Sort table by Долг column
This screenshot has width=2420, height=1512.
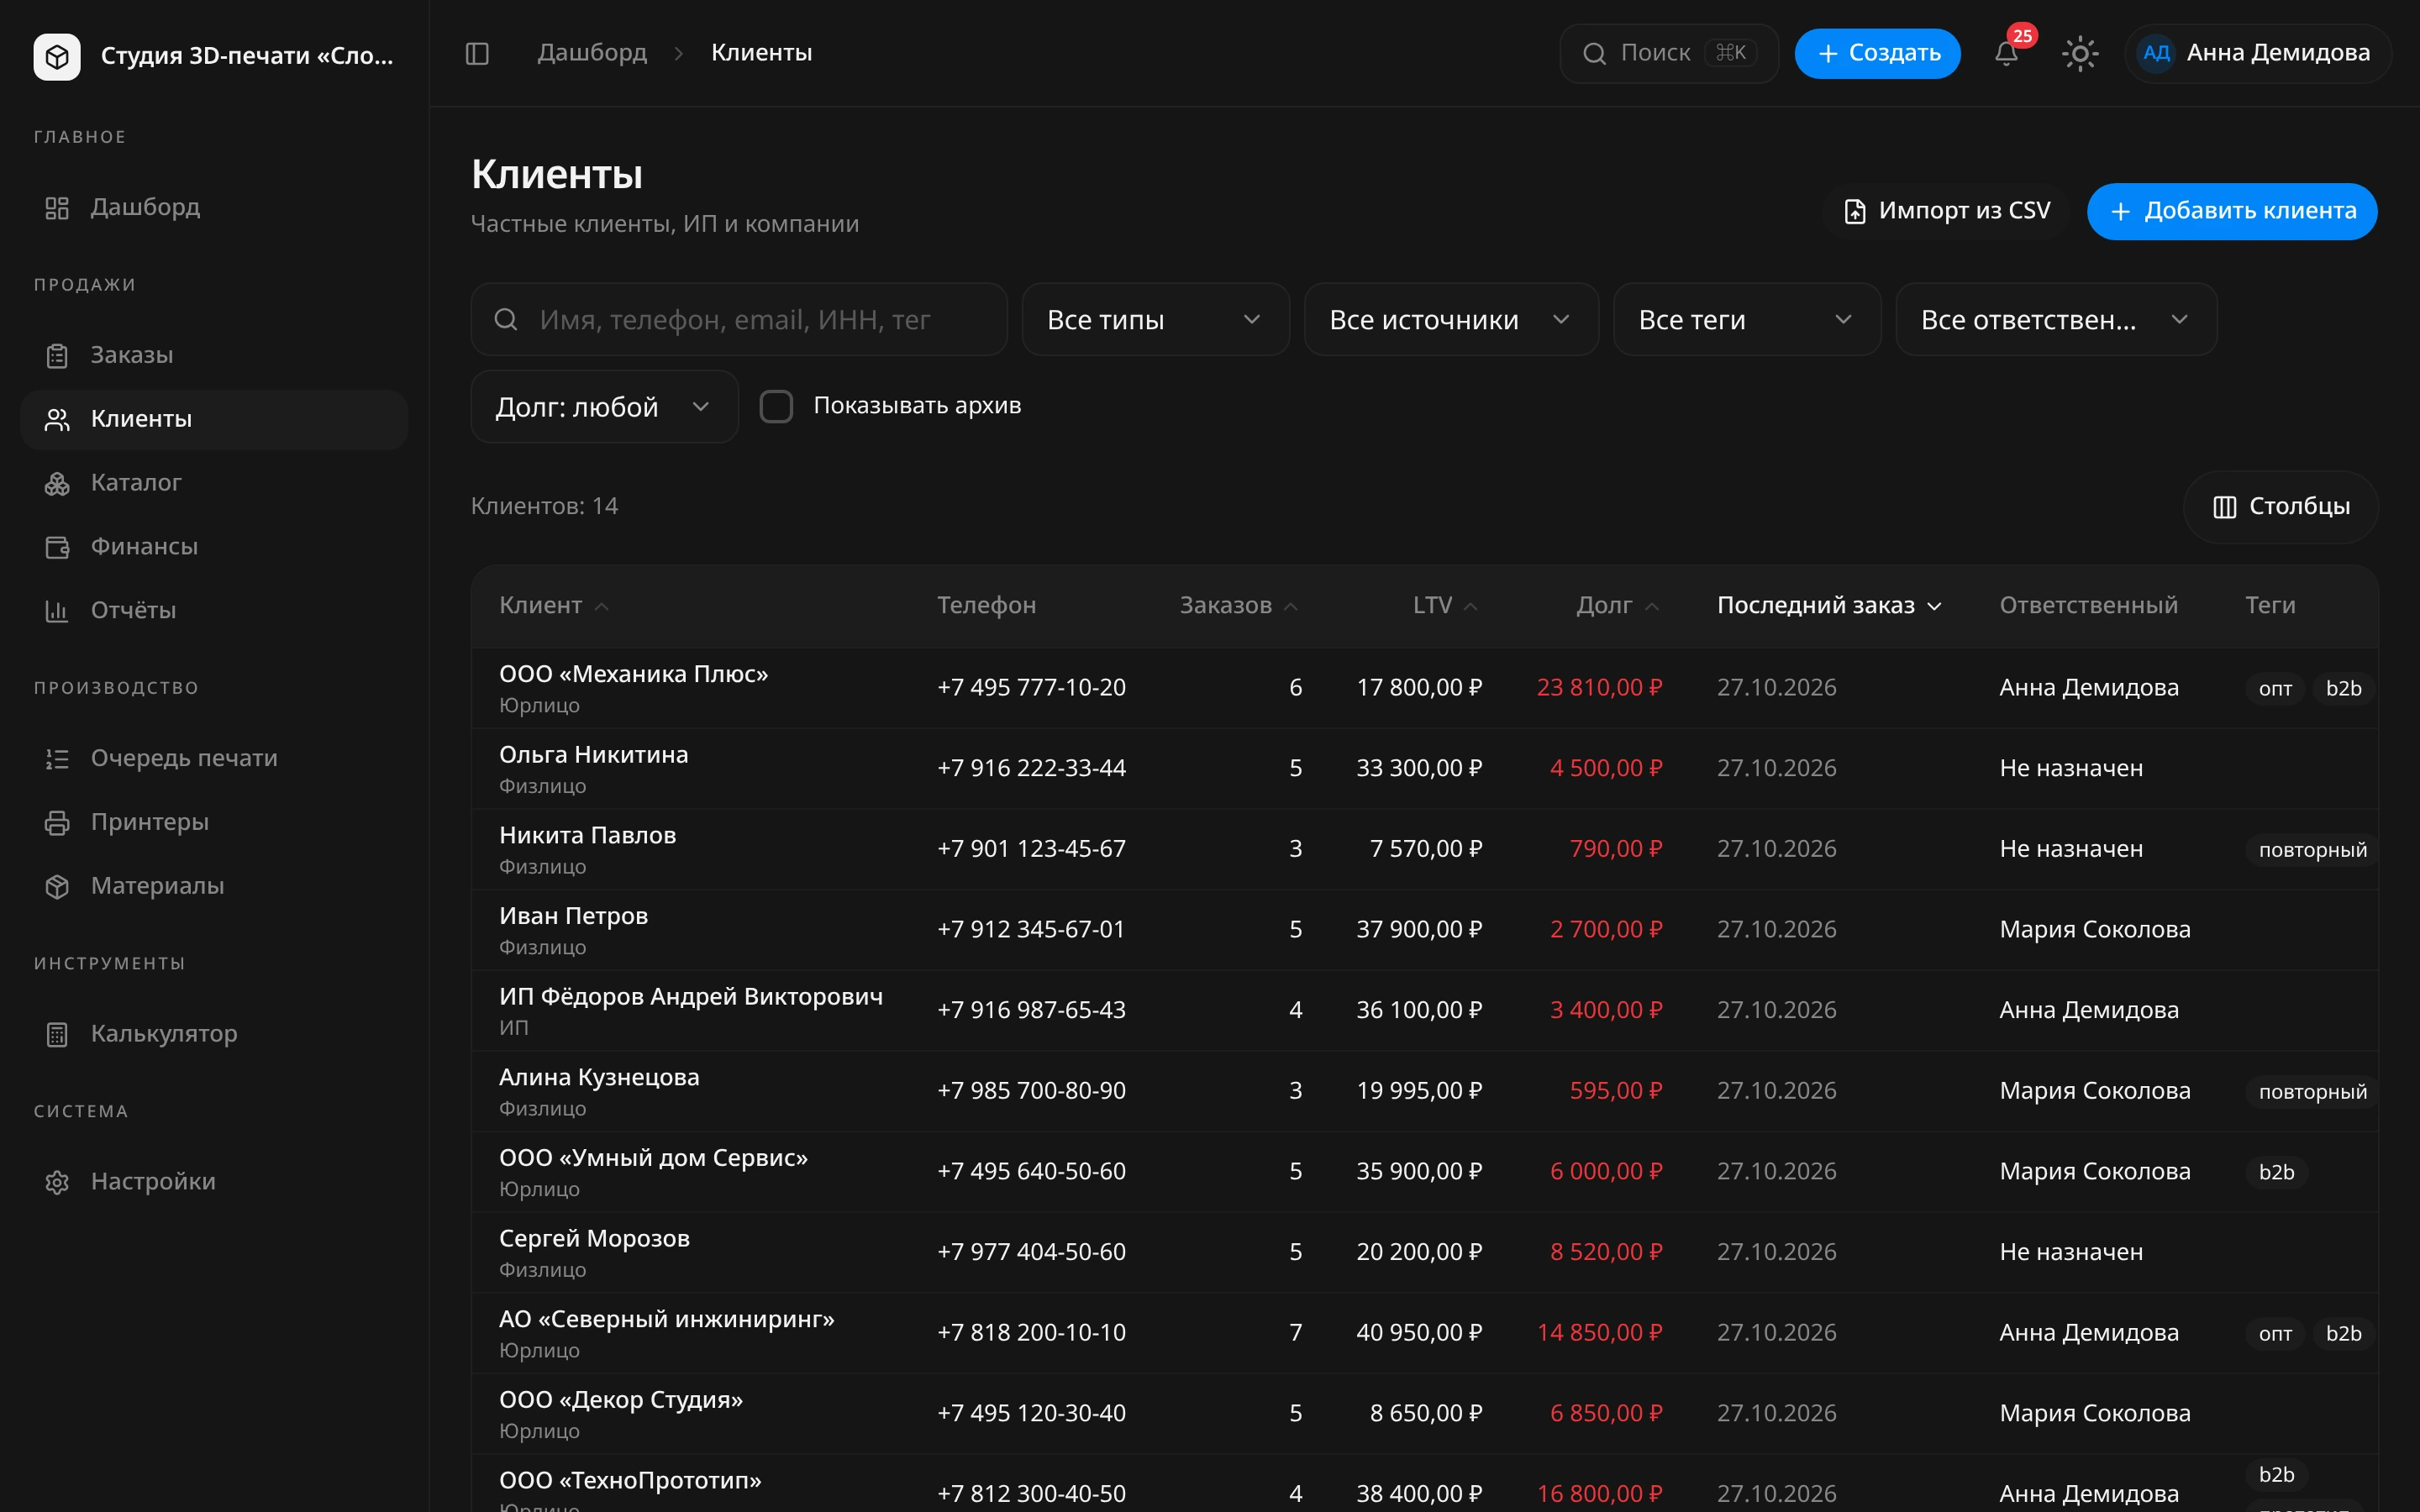tap(1617, 606)
